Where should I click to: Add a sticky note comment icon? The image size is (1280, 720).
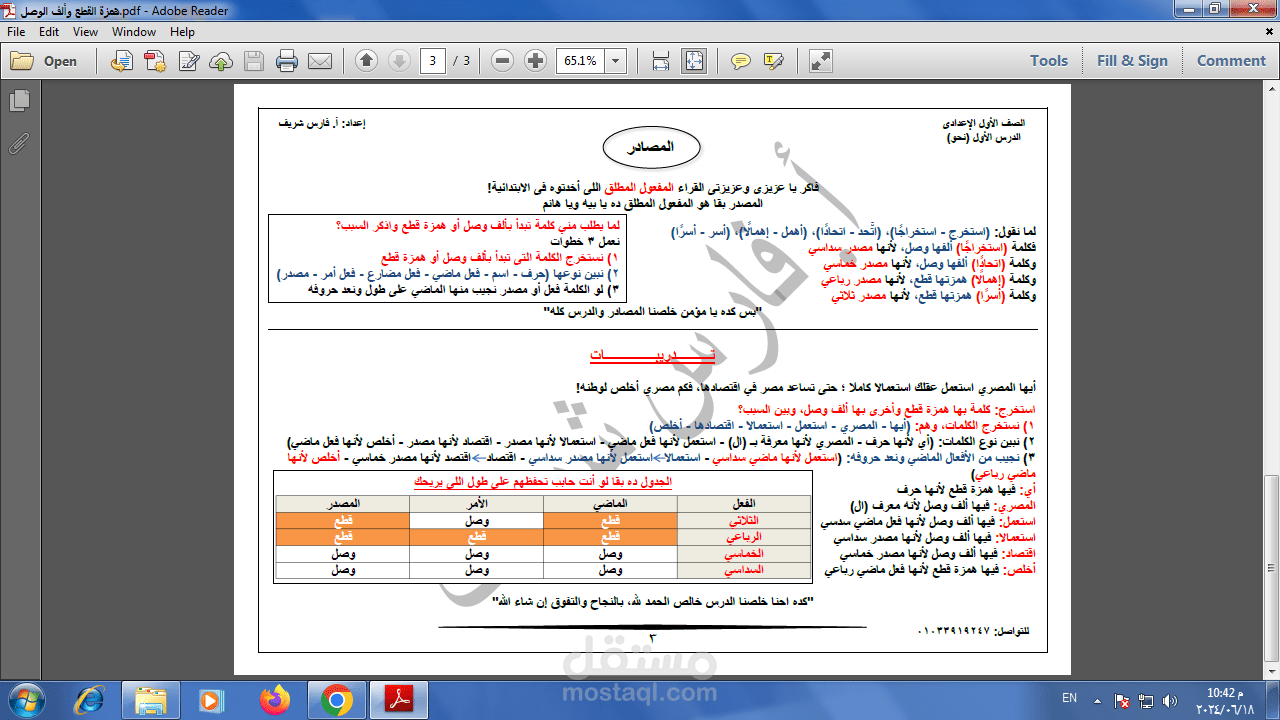coord(740,61)
